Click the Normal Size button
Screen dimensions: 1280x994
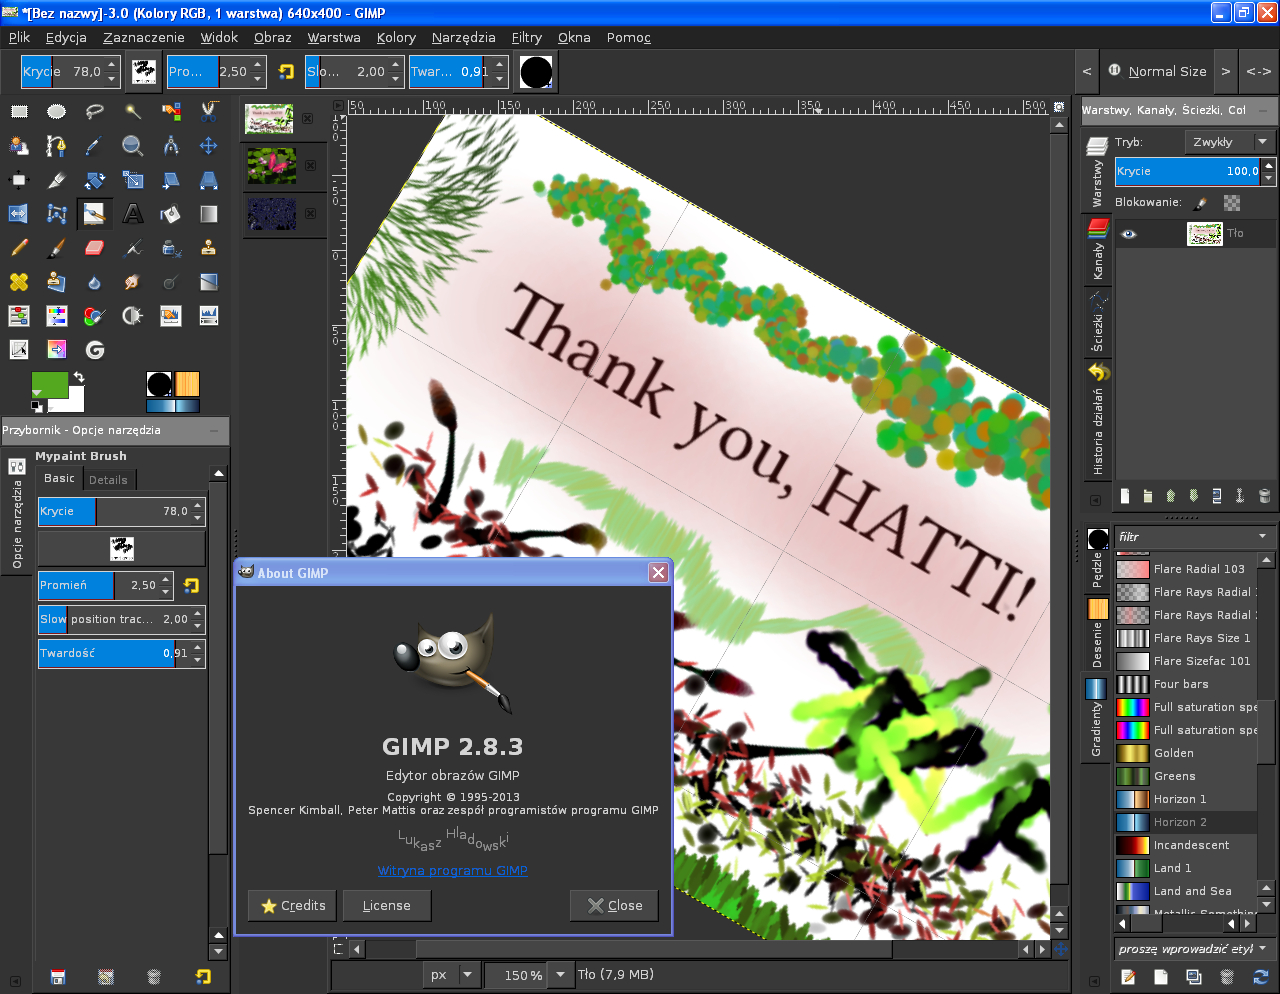(x=1155, y=71)
